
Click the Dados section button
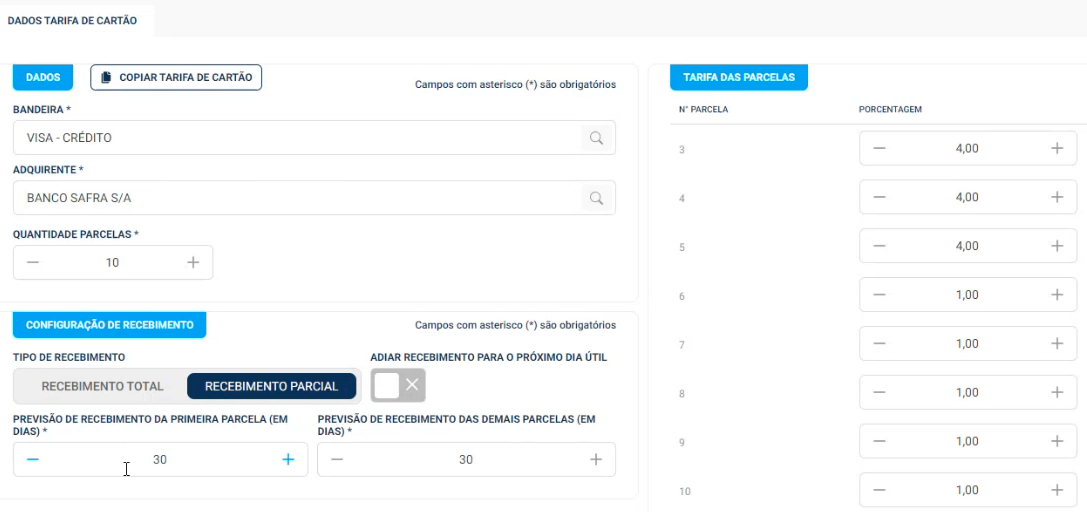click(x=43, y=77)
